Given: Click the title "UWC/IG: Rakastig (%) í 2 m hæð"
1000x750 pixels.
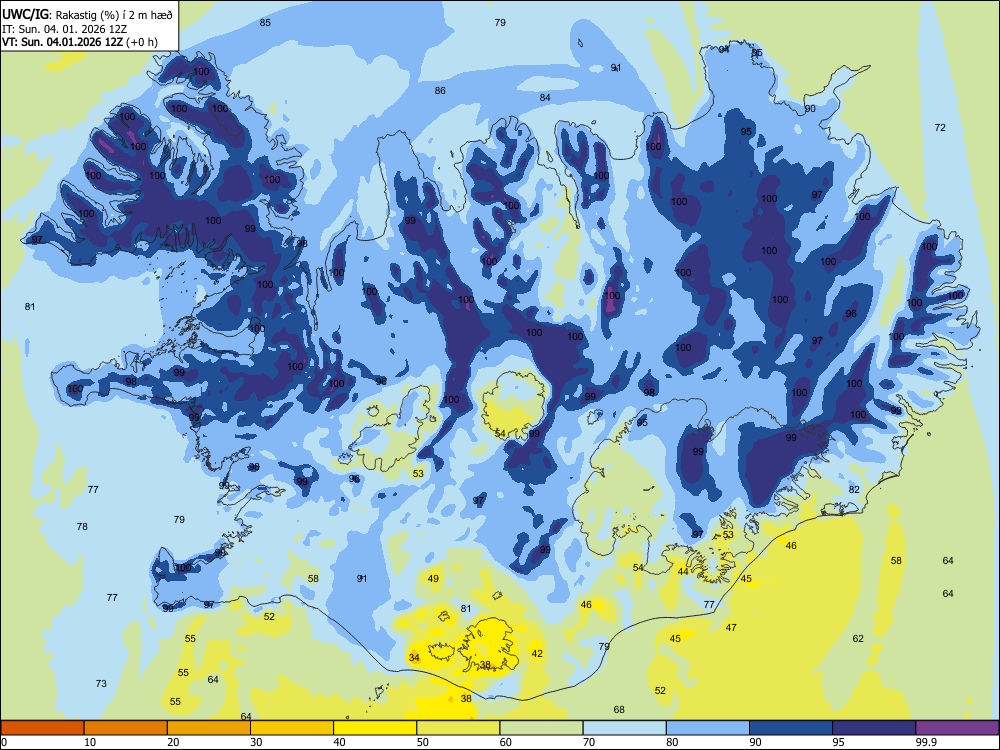Looking at the screenshot, I should (87, 15).
